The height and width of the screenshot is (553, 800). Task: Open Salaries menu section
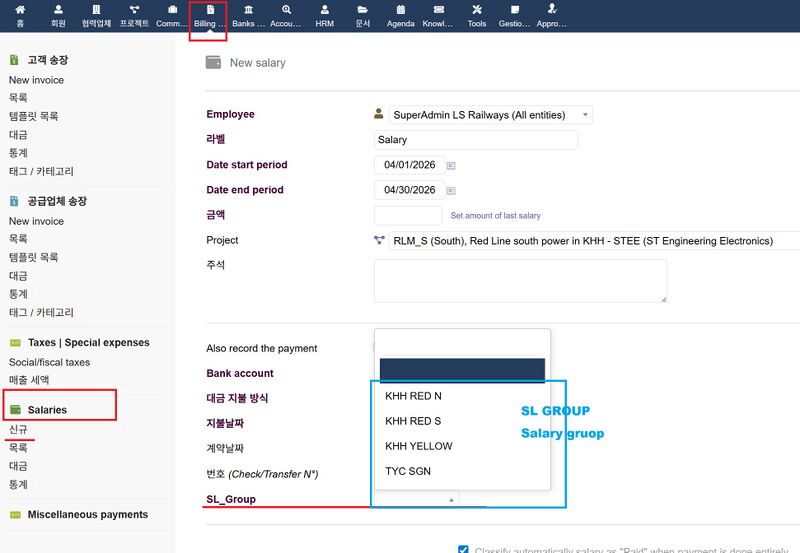point(47,410)
